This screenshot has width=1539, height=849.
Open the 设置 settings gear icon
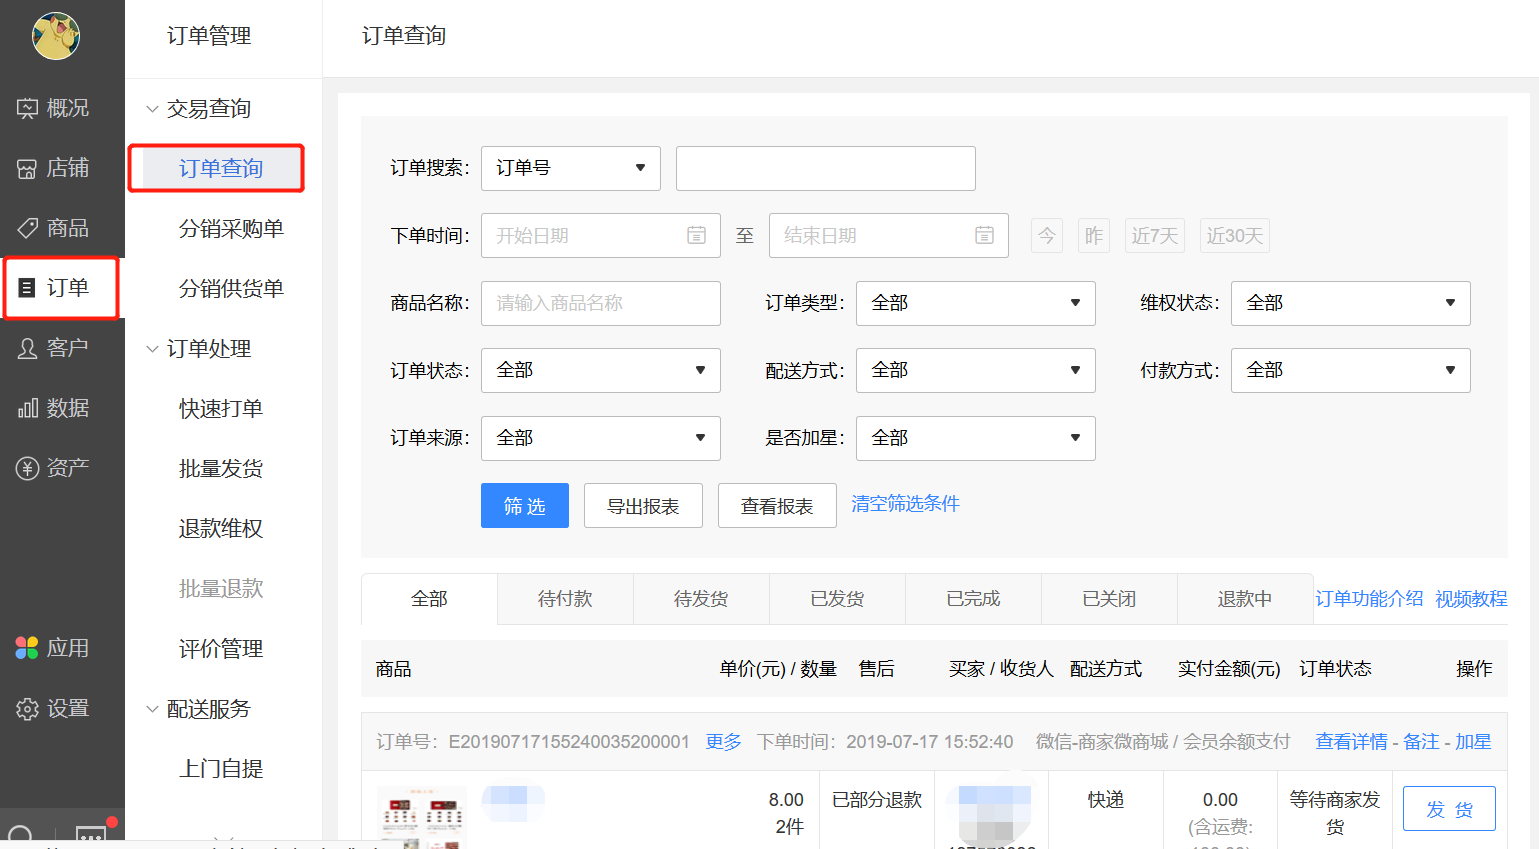(27, 709)
